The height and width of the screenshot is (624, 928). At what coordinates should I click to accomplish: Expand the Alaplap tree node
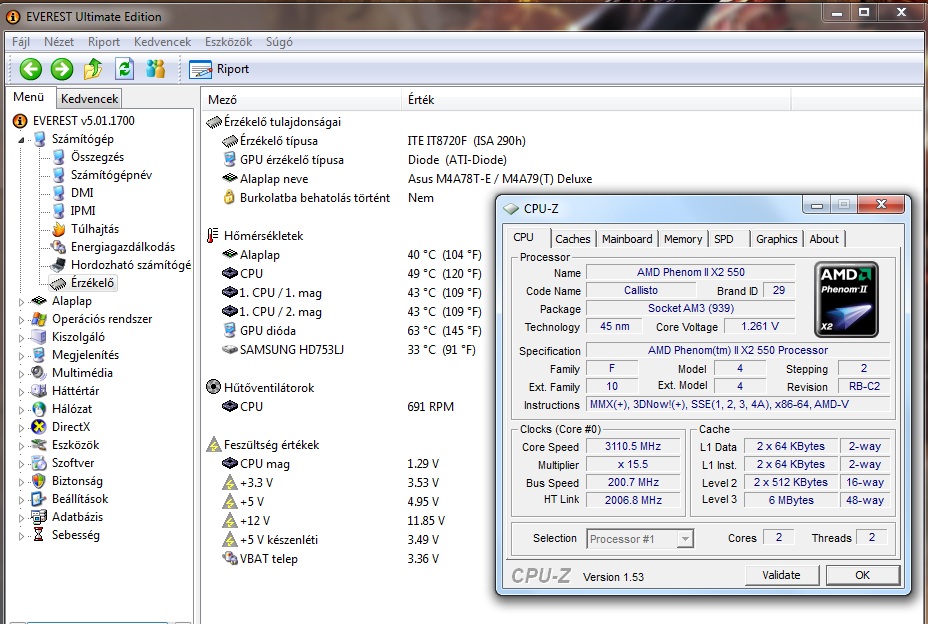click(x=21, y=302)
